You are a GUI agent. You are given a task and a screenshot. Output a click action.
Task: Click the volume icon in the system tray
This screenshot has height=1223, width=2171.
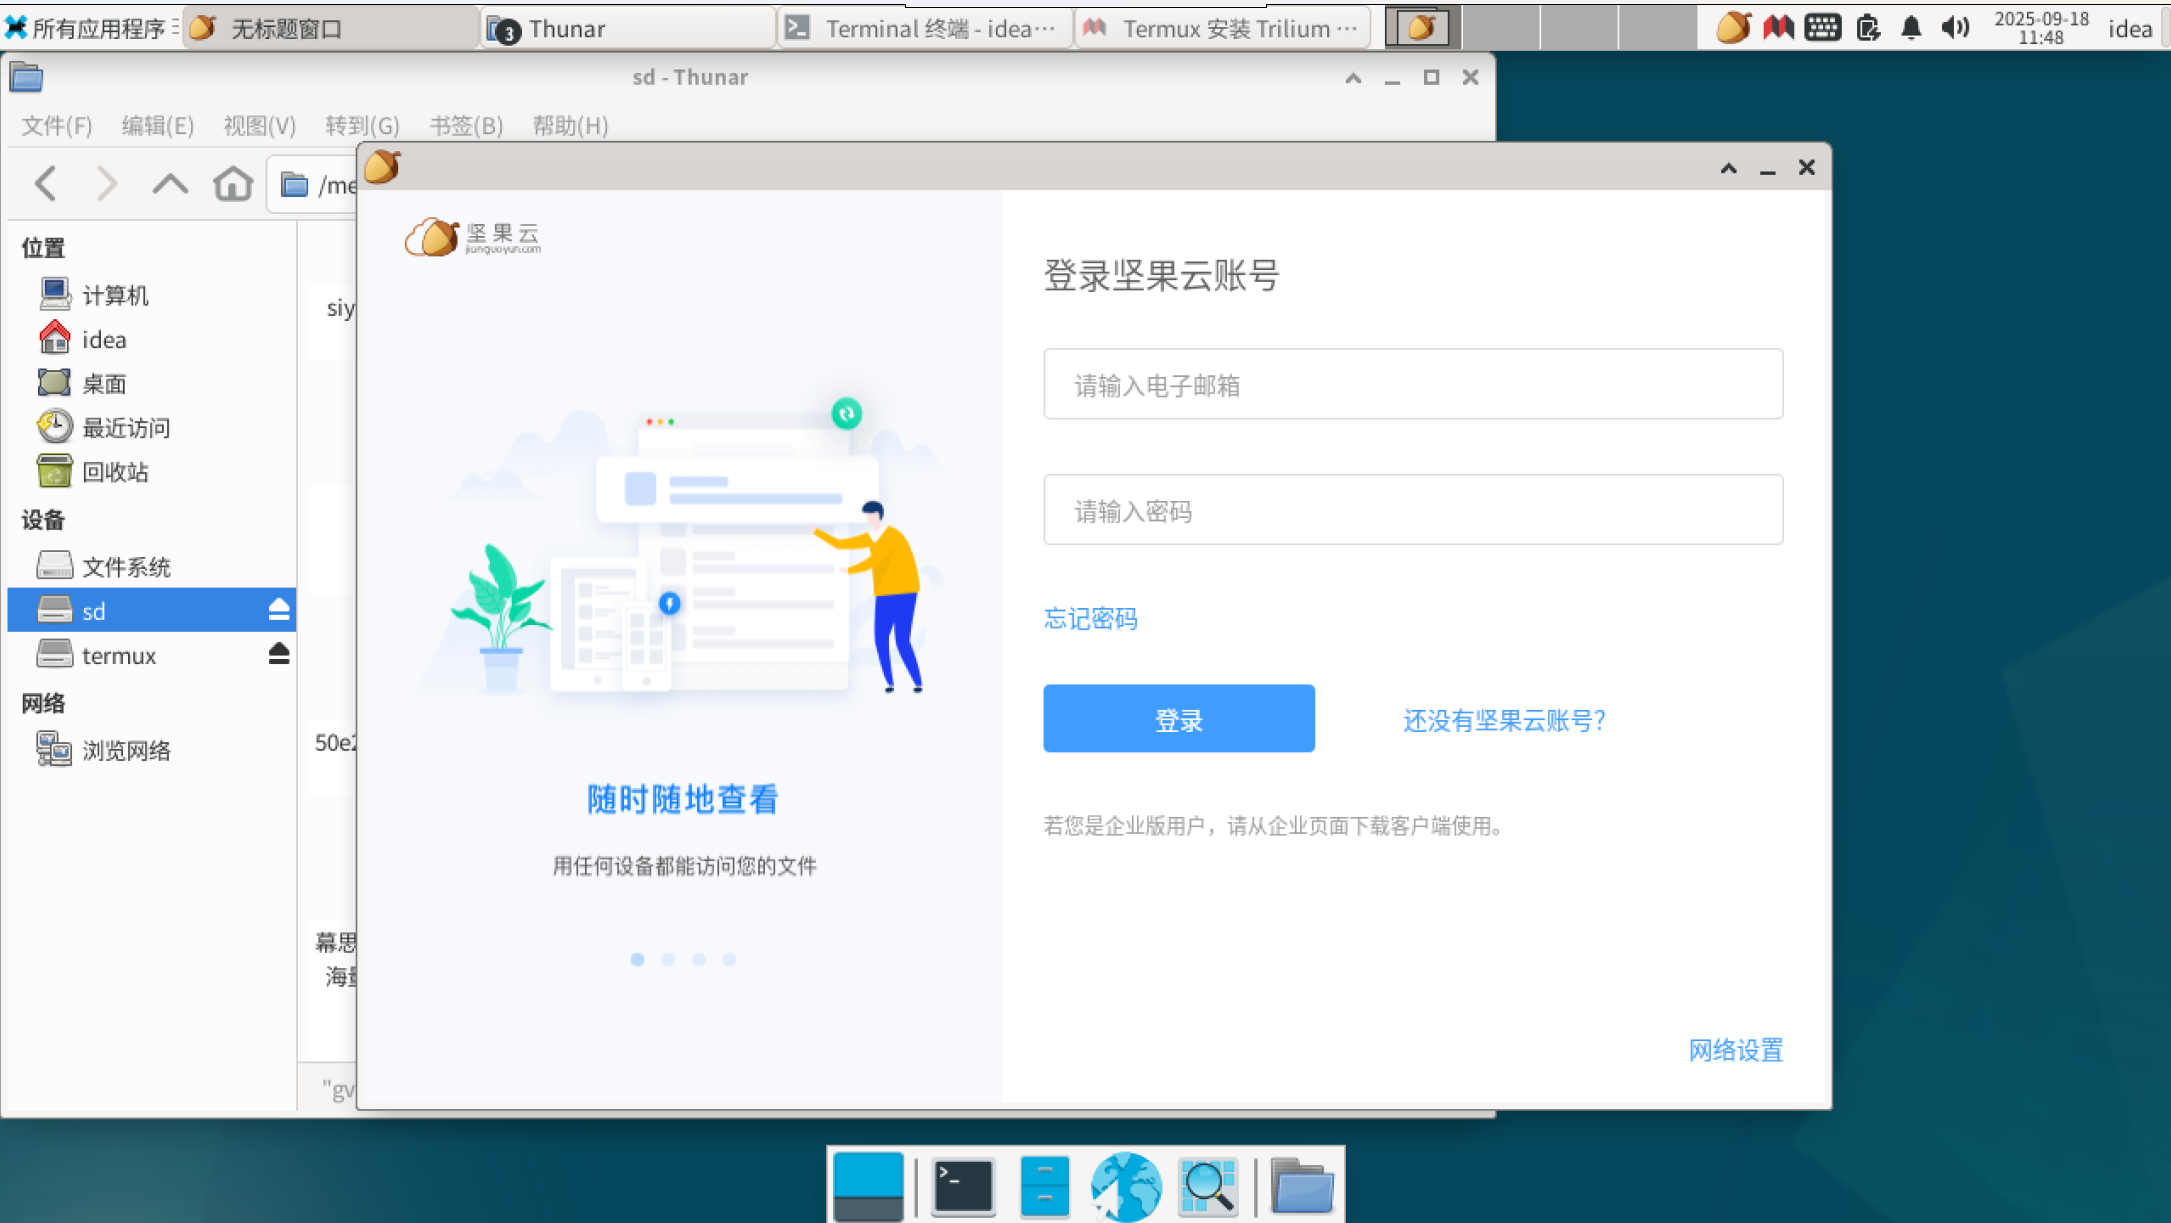1953,28
